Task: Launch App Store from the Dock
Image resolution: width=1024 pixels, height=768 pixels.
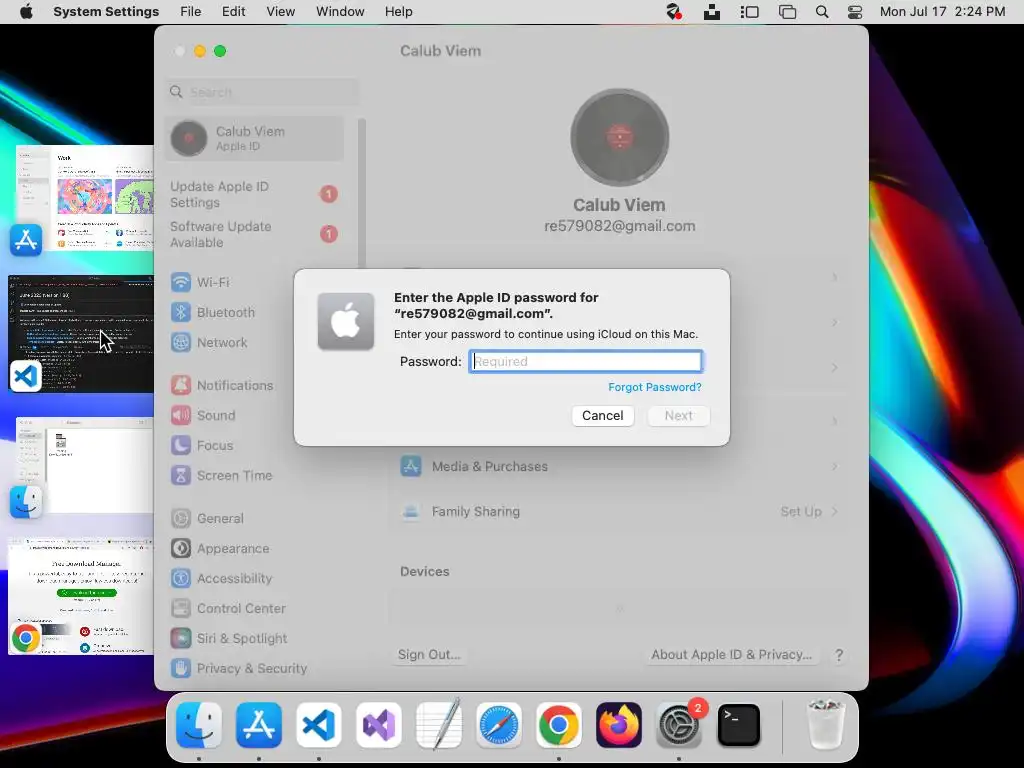Action: coord(259,725)
